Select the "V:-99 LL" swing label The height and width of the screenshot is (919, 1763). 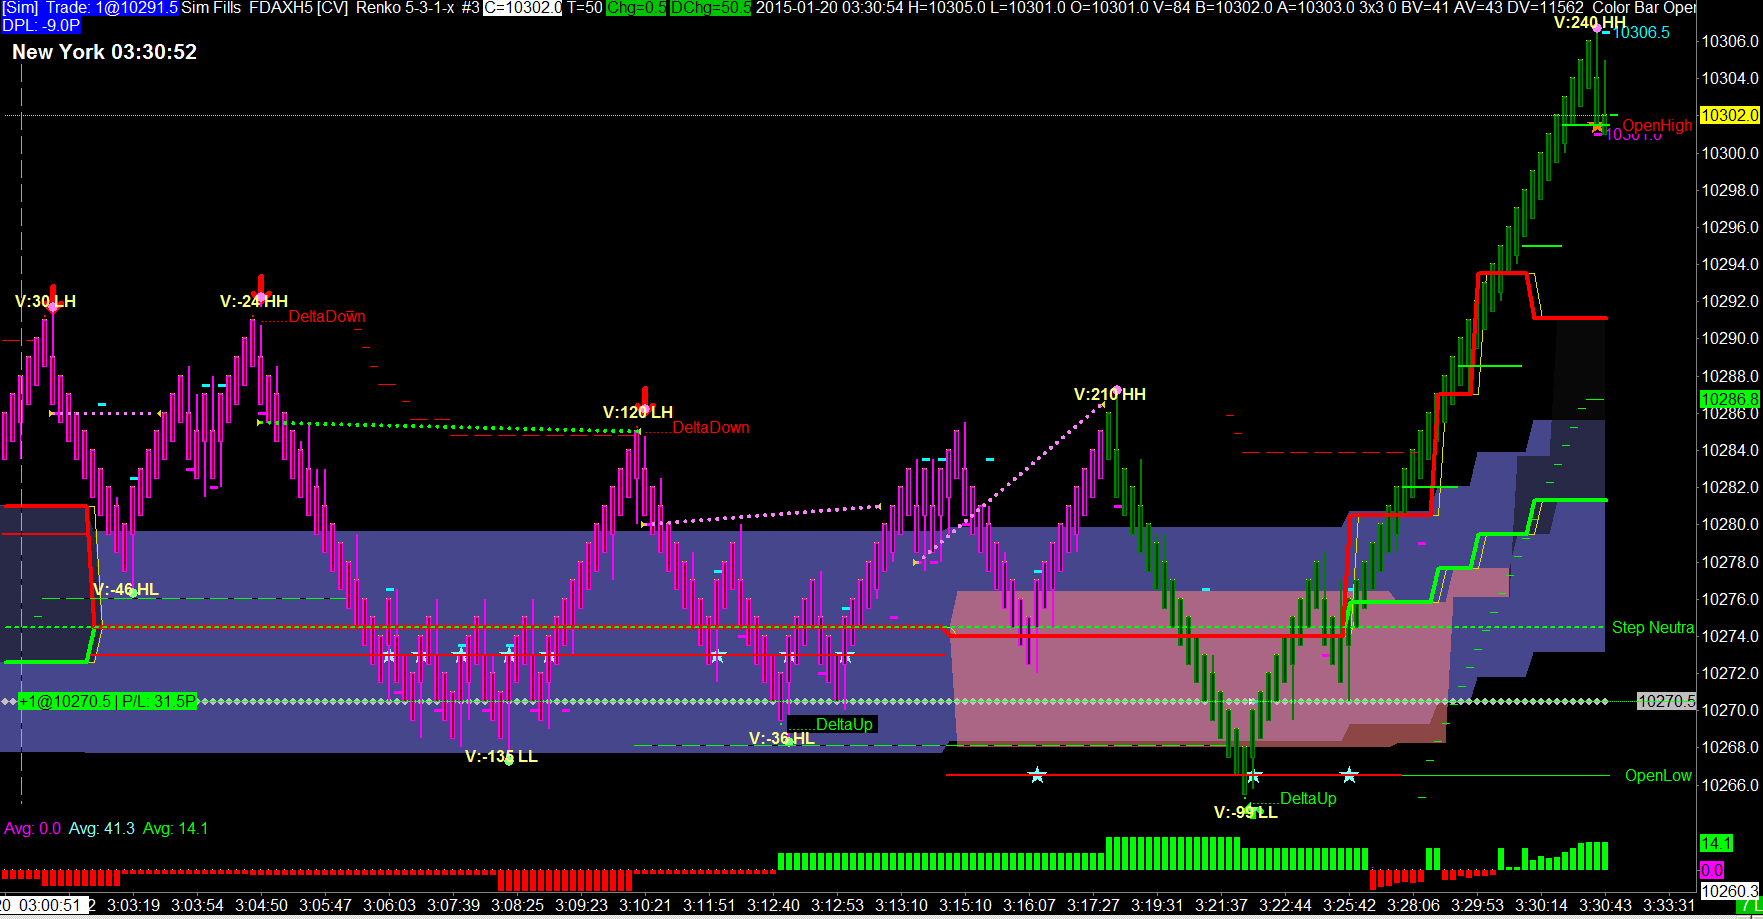tap(1246, 812)
